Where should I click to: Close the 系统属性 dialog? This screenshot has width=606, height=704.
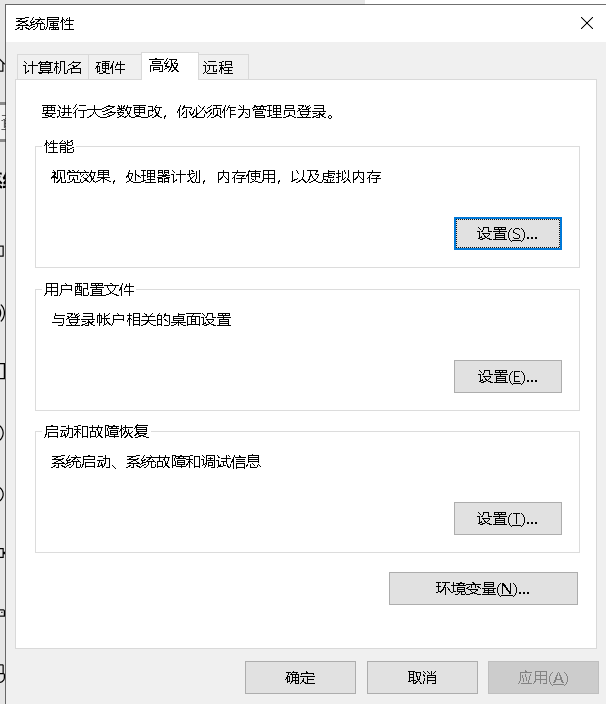coord(587,23)
